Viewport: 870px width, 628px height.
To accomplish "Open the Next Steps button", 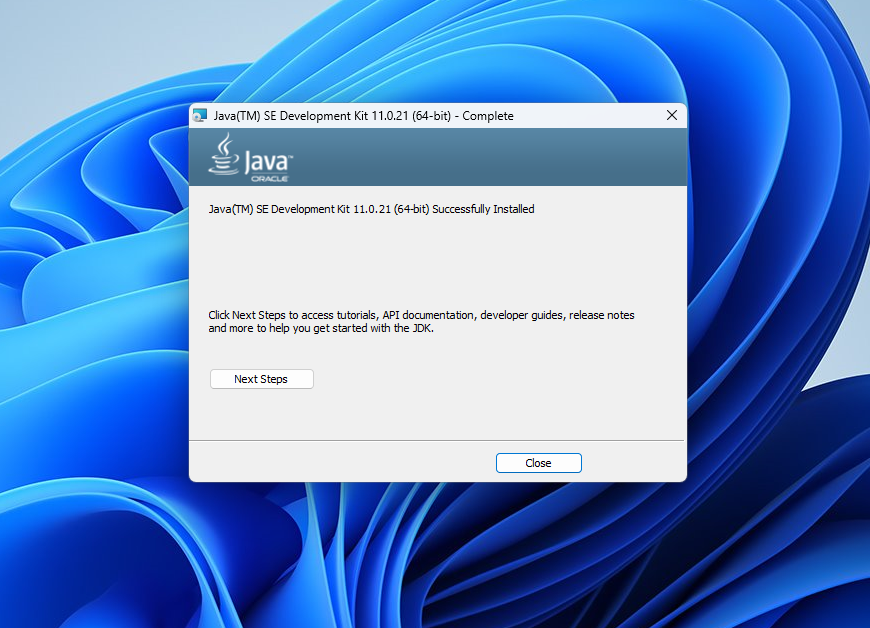I will [261, 379].
